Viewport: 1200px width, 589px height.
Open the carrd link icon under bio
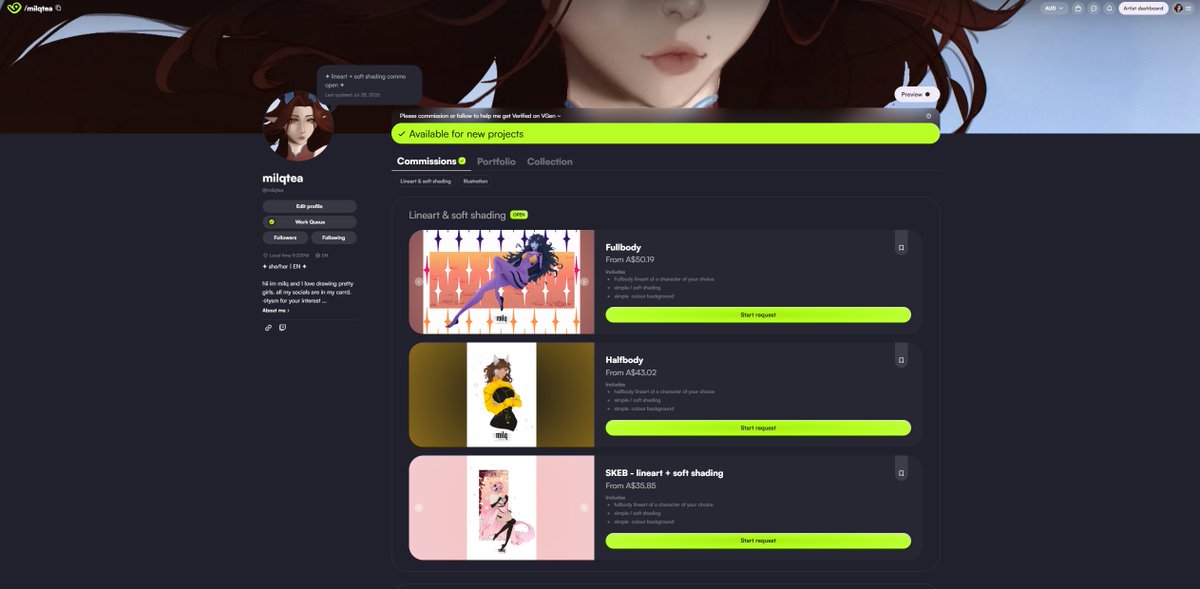coord(268,327)
